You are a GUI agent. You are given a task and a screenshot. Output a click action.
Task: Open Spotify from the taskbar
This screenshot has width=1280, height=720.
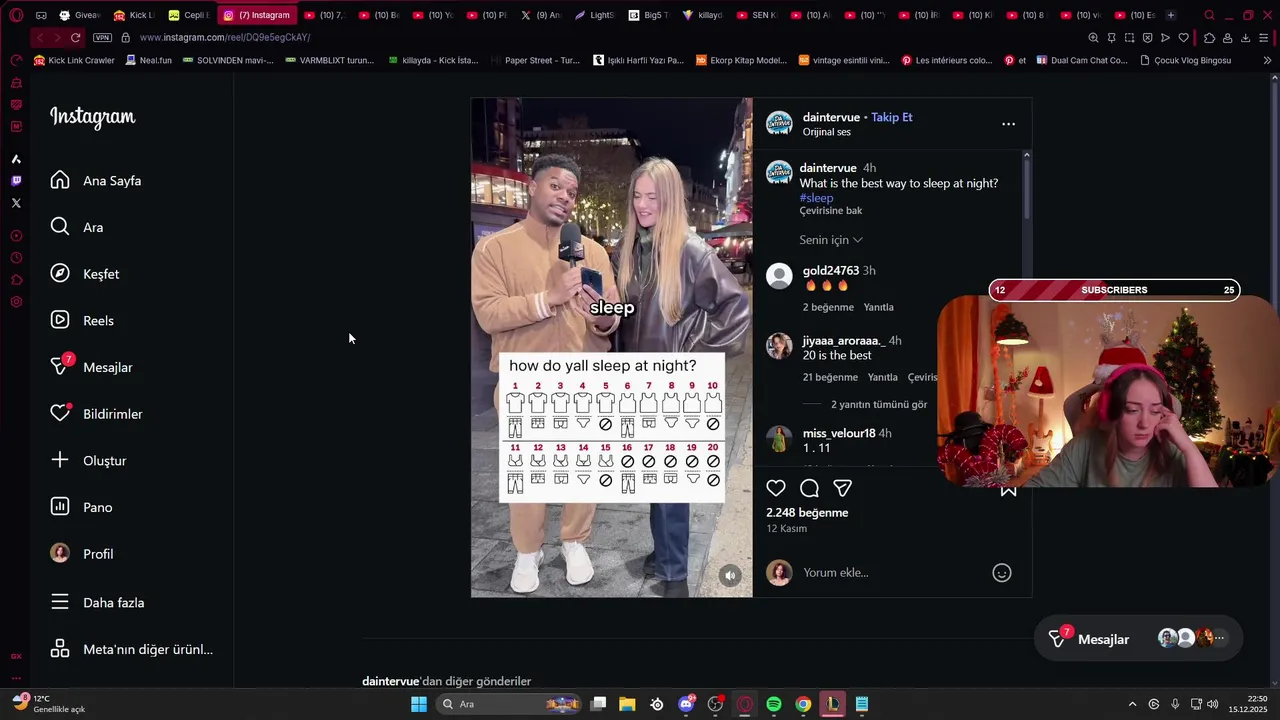point(774,704)
